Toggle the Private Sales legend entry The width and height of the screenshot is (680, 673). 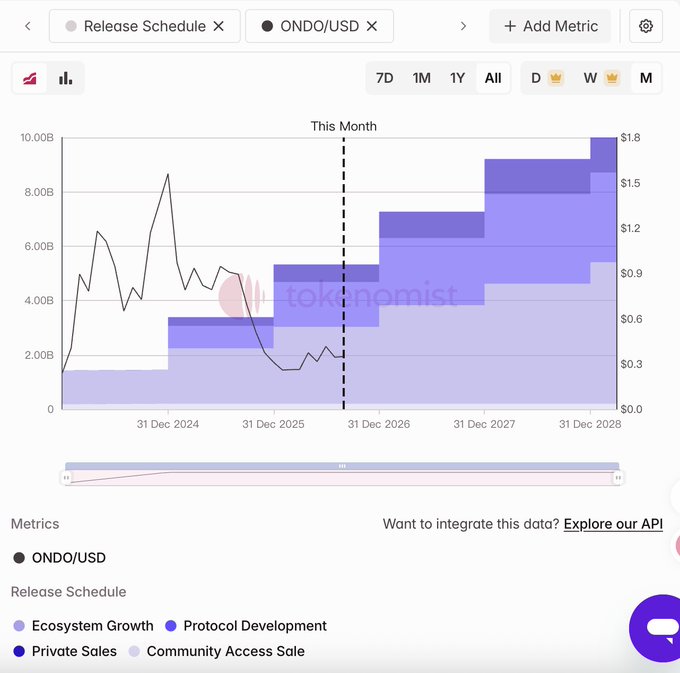pyautogui.click(x=65, y=651)
